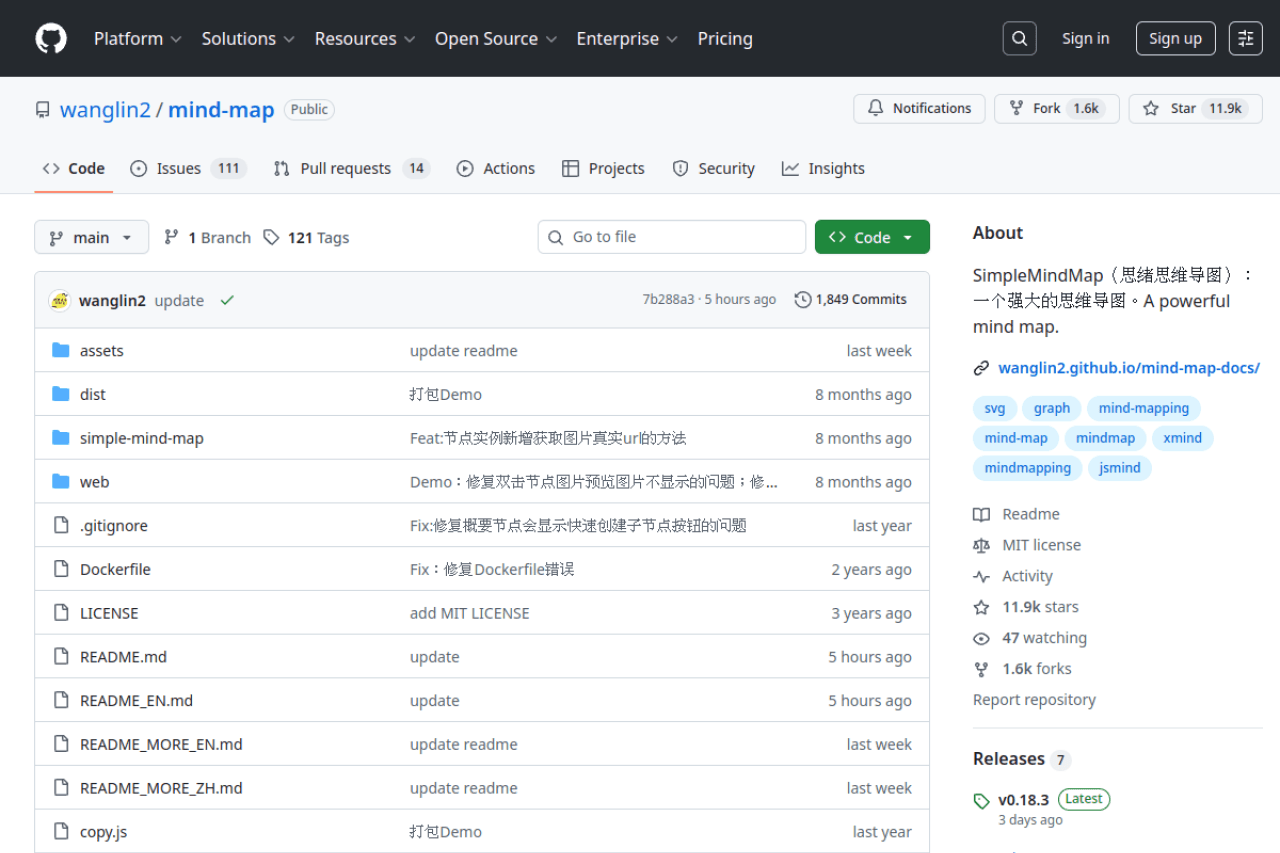The image size is (1280, 853).
Task: Click the notifications bell icon
Action: 875,108
